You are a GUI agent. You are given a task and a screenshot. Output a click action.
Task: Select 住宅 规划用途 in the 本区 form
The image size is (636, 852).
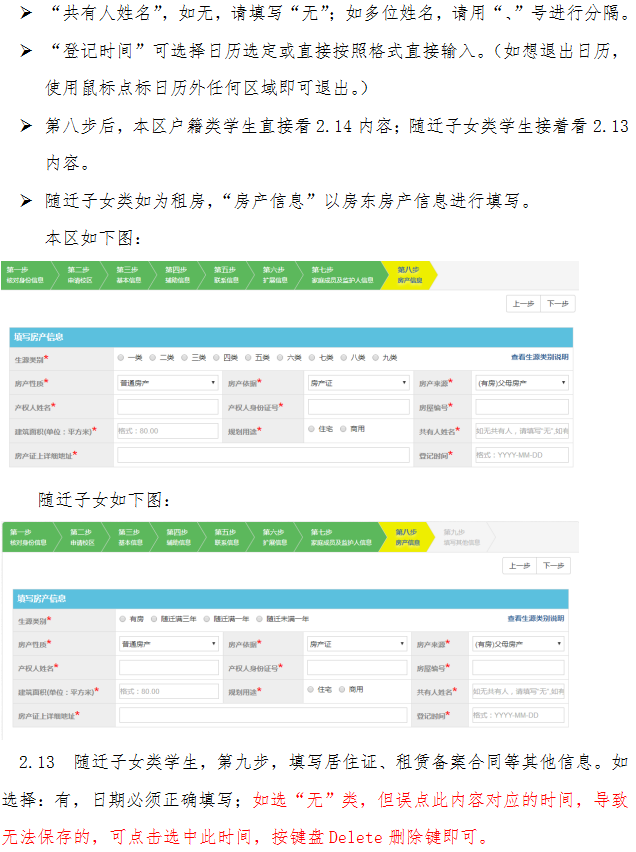click(x=311, y=429)
